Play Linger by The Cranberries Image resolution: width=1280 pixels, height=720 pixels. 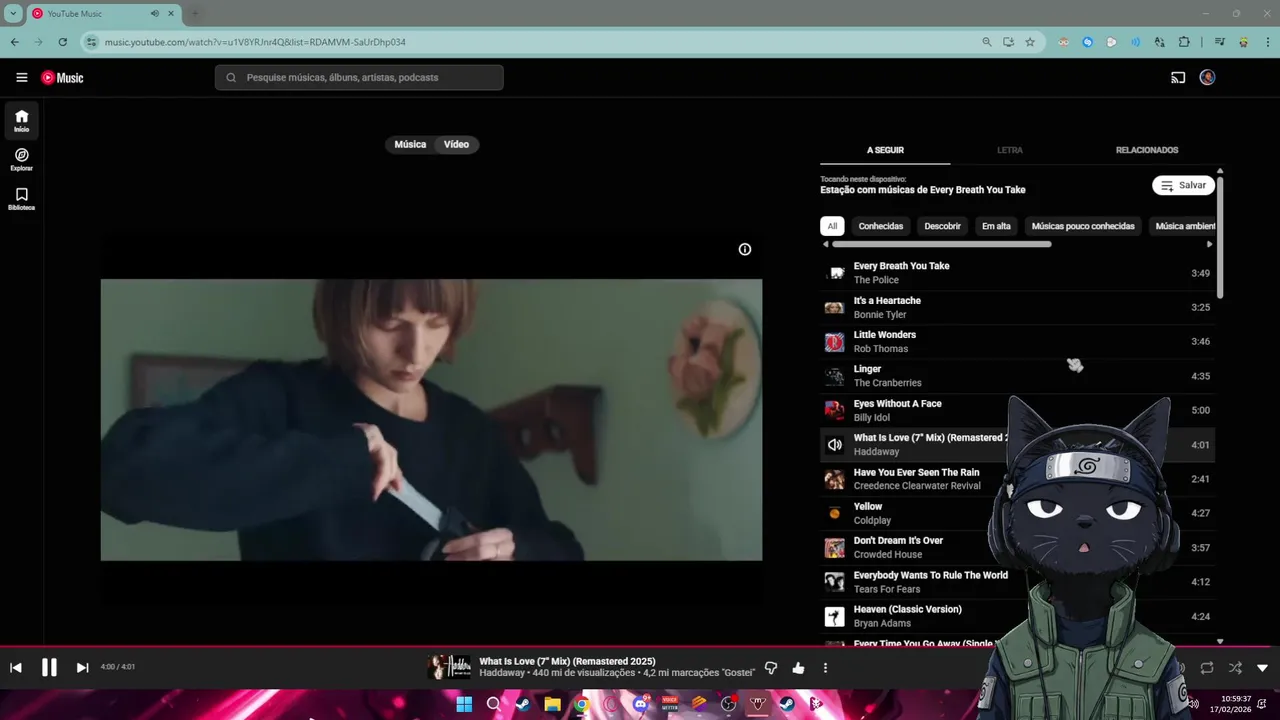[x=1017, y=376]
